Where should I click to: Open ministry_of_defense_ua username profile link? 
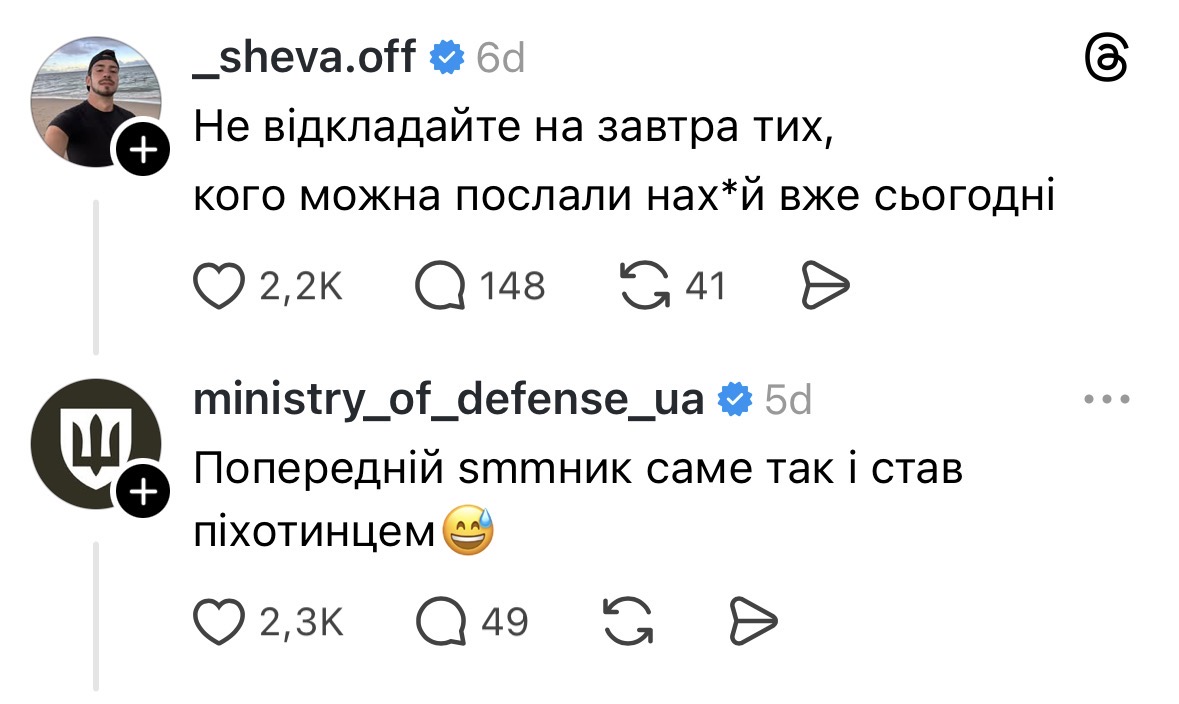click(449, 399)
